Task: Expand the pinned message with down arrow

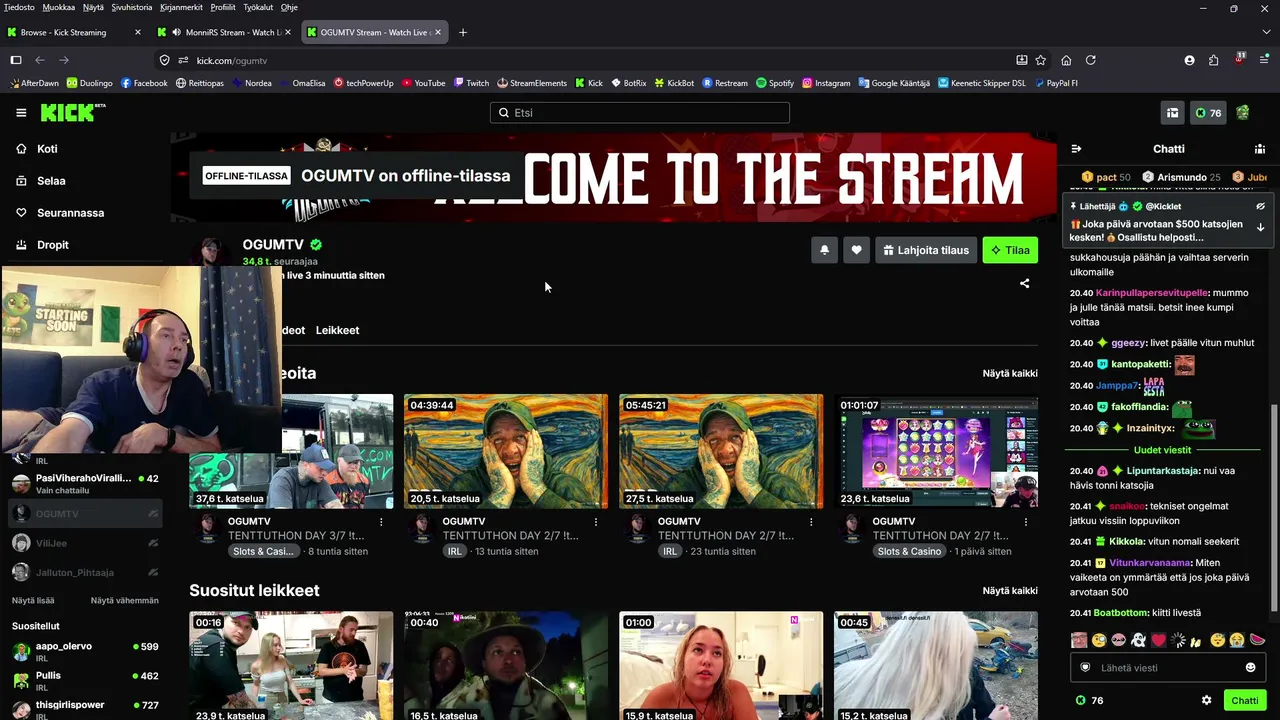Action: (x=1260, y=227)
